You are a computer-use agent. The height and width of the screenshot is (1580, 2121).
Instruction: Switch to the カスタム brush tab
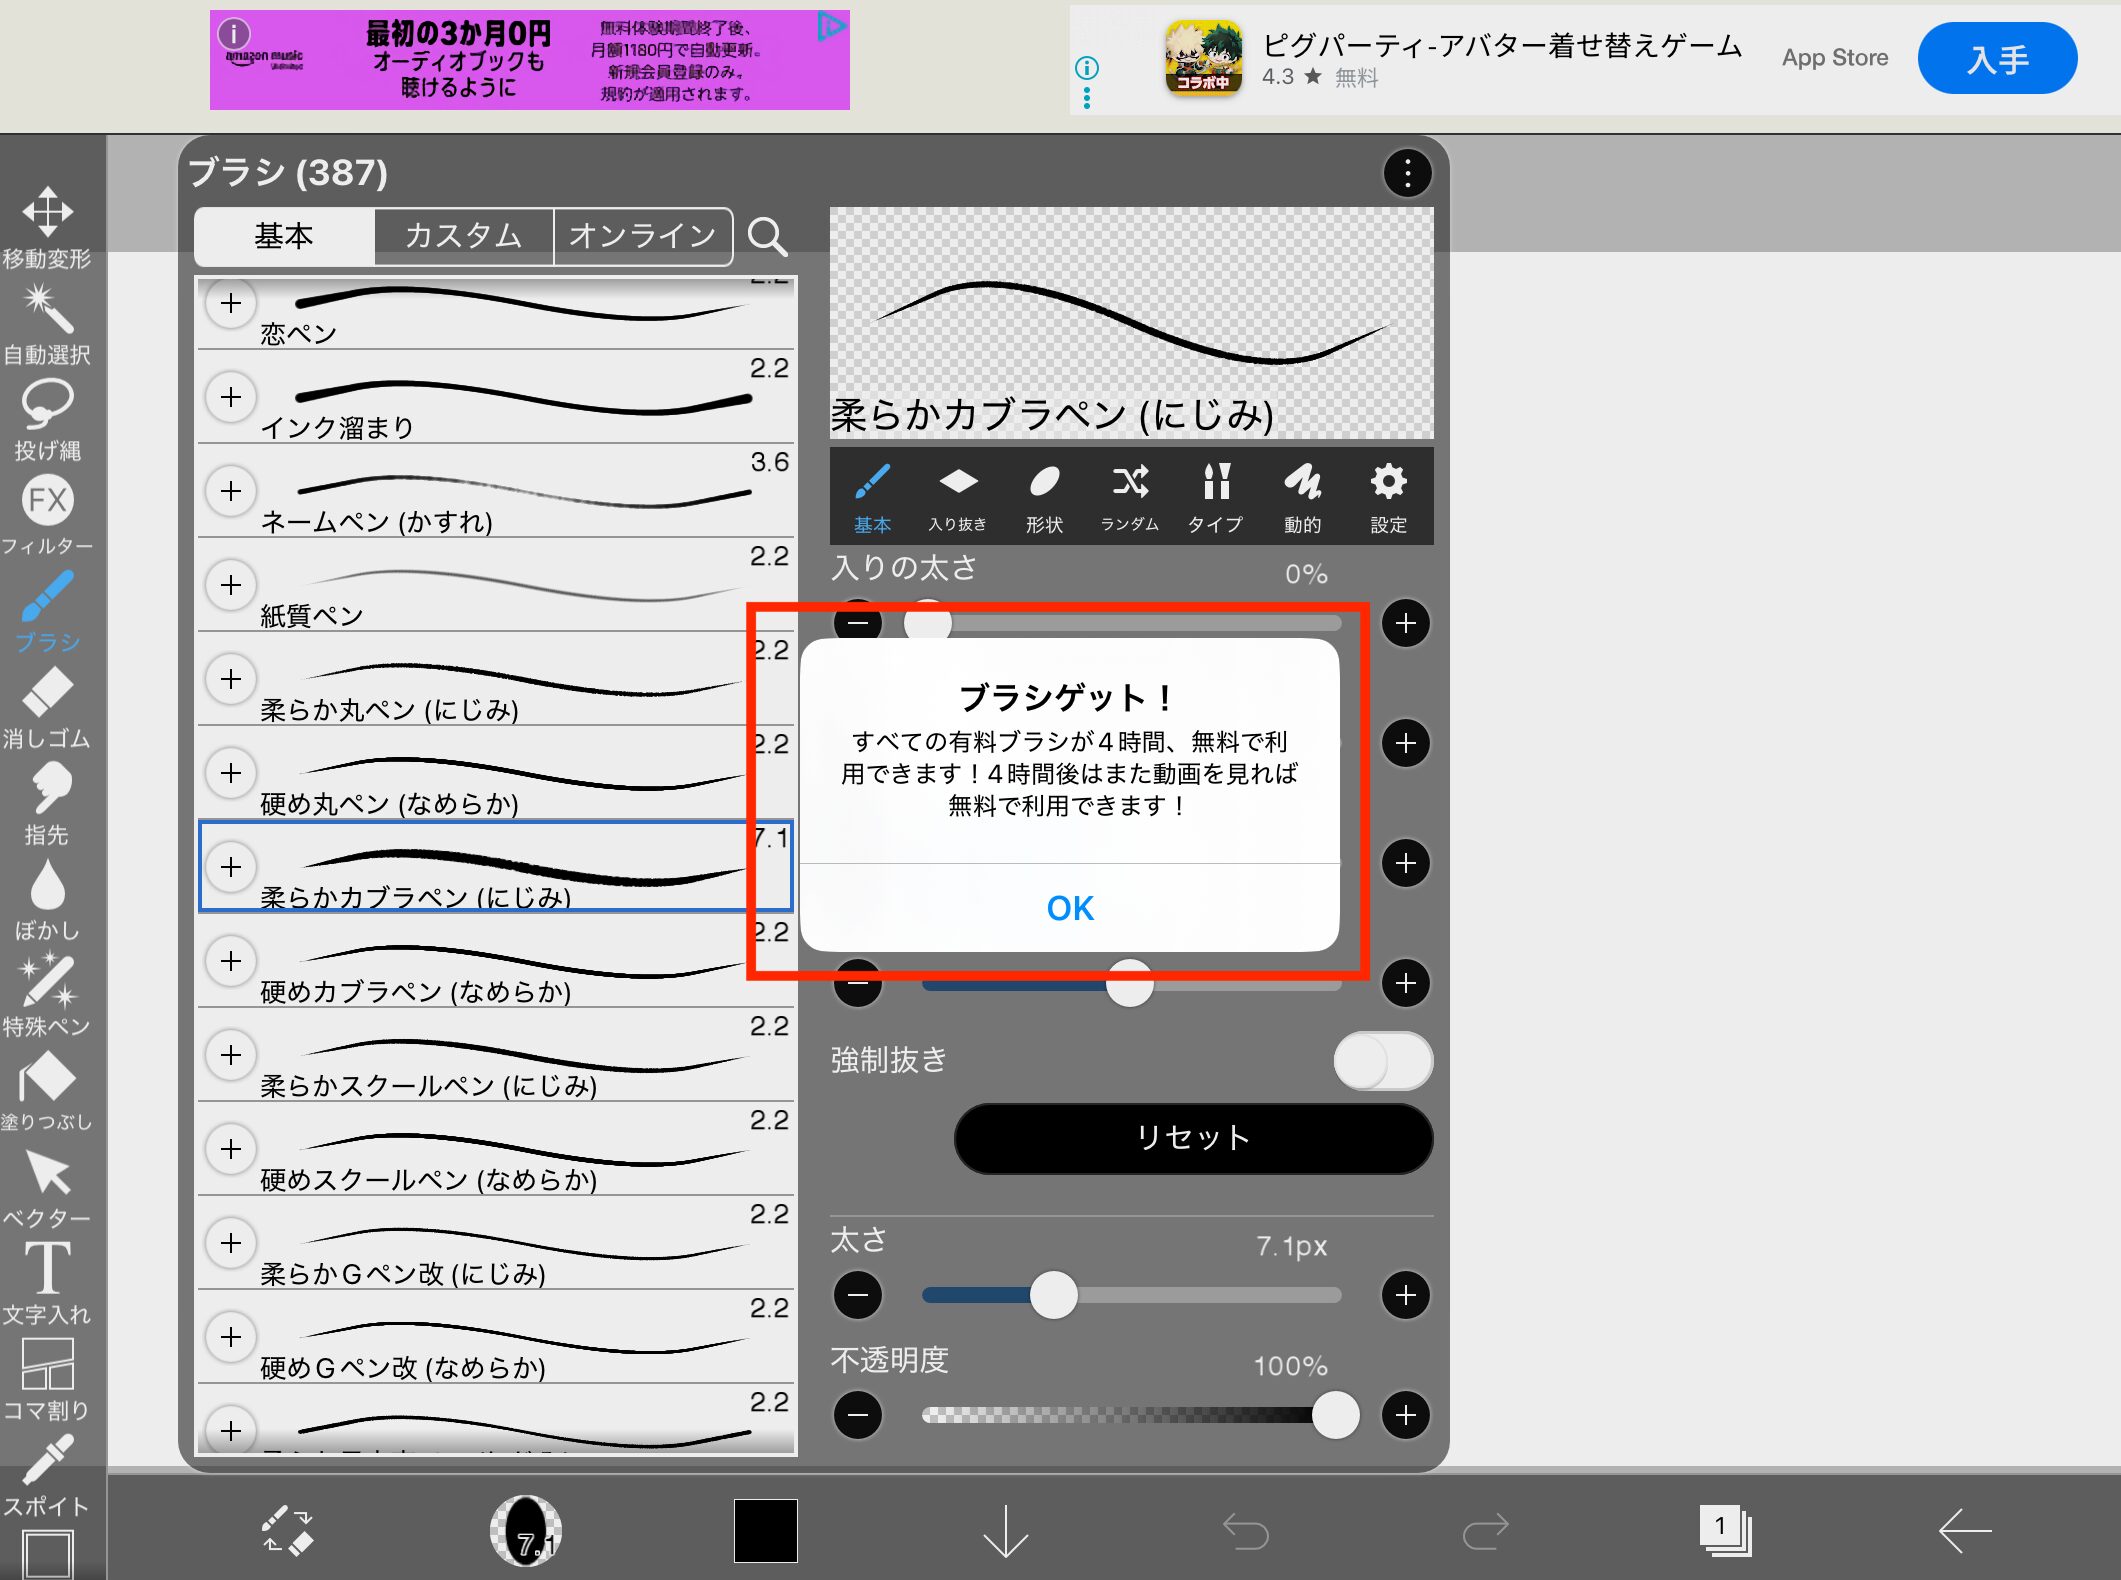coord(463,237)
